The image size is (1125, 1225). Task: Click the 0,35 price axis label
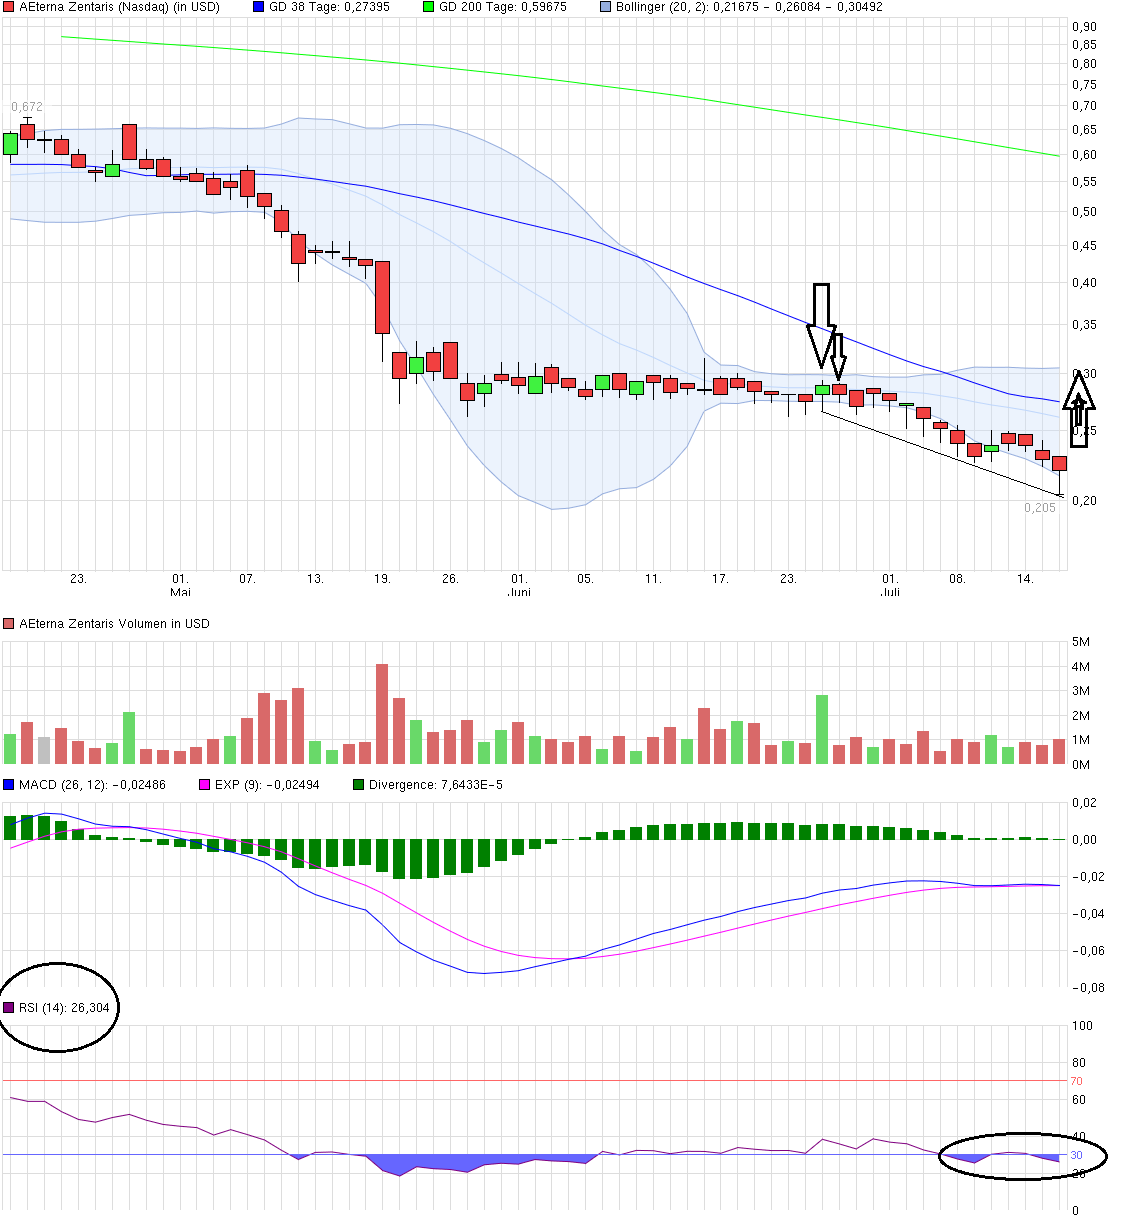point(1084,325)
